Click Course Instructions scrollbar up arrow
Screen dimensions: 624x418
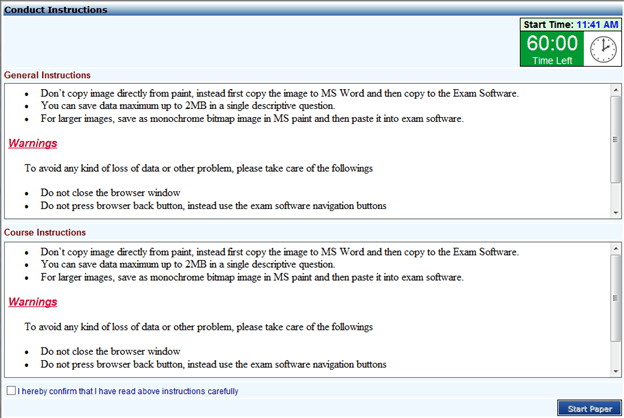614,246
